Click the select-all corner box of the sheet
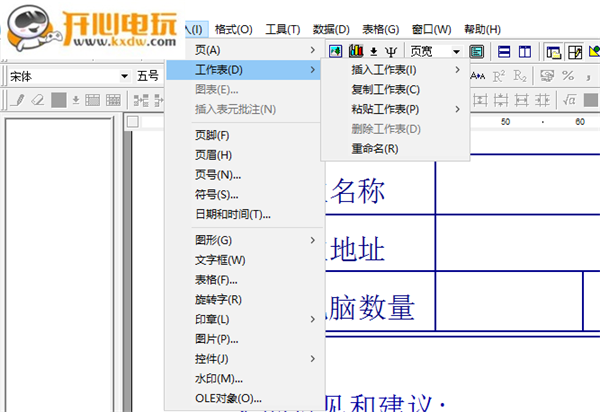The image size is (600, 412). 132,122
